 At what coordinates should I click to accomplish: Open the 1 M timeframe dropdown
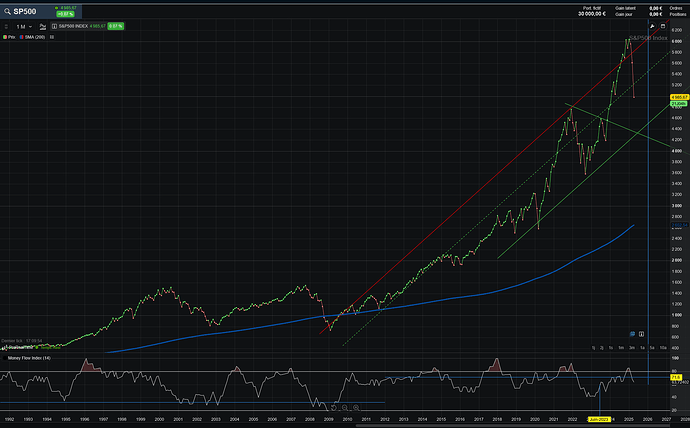(24, 26)
